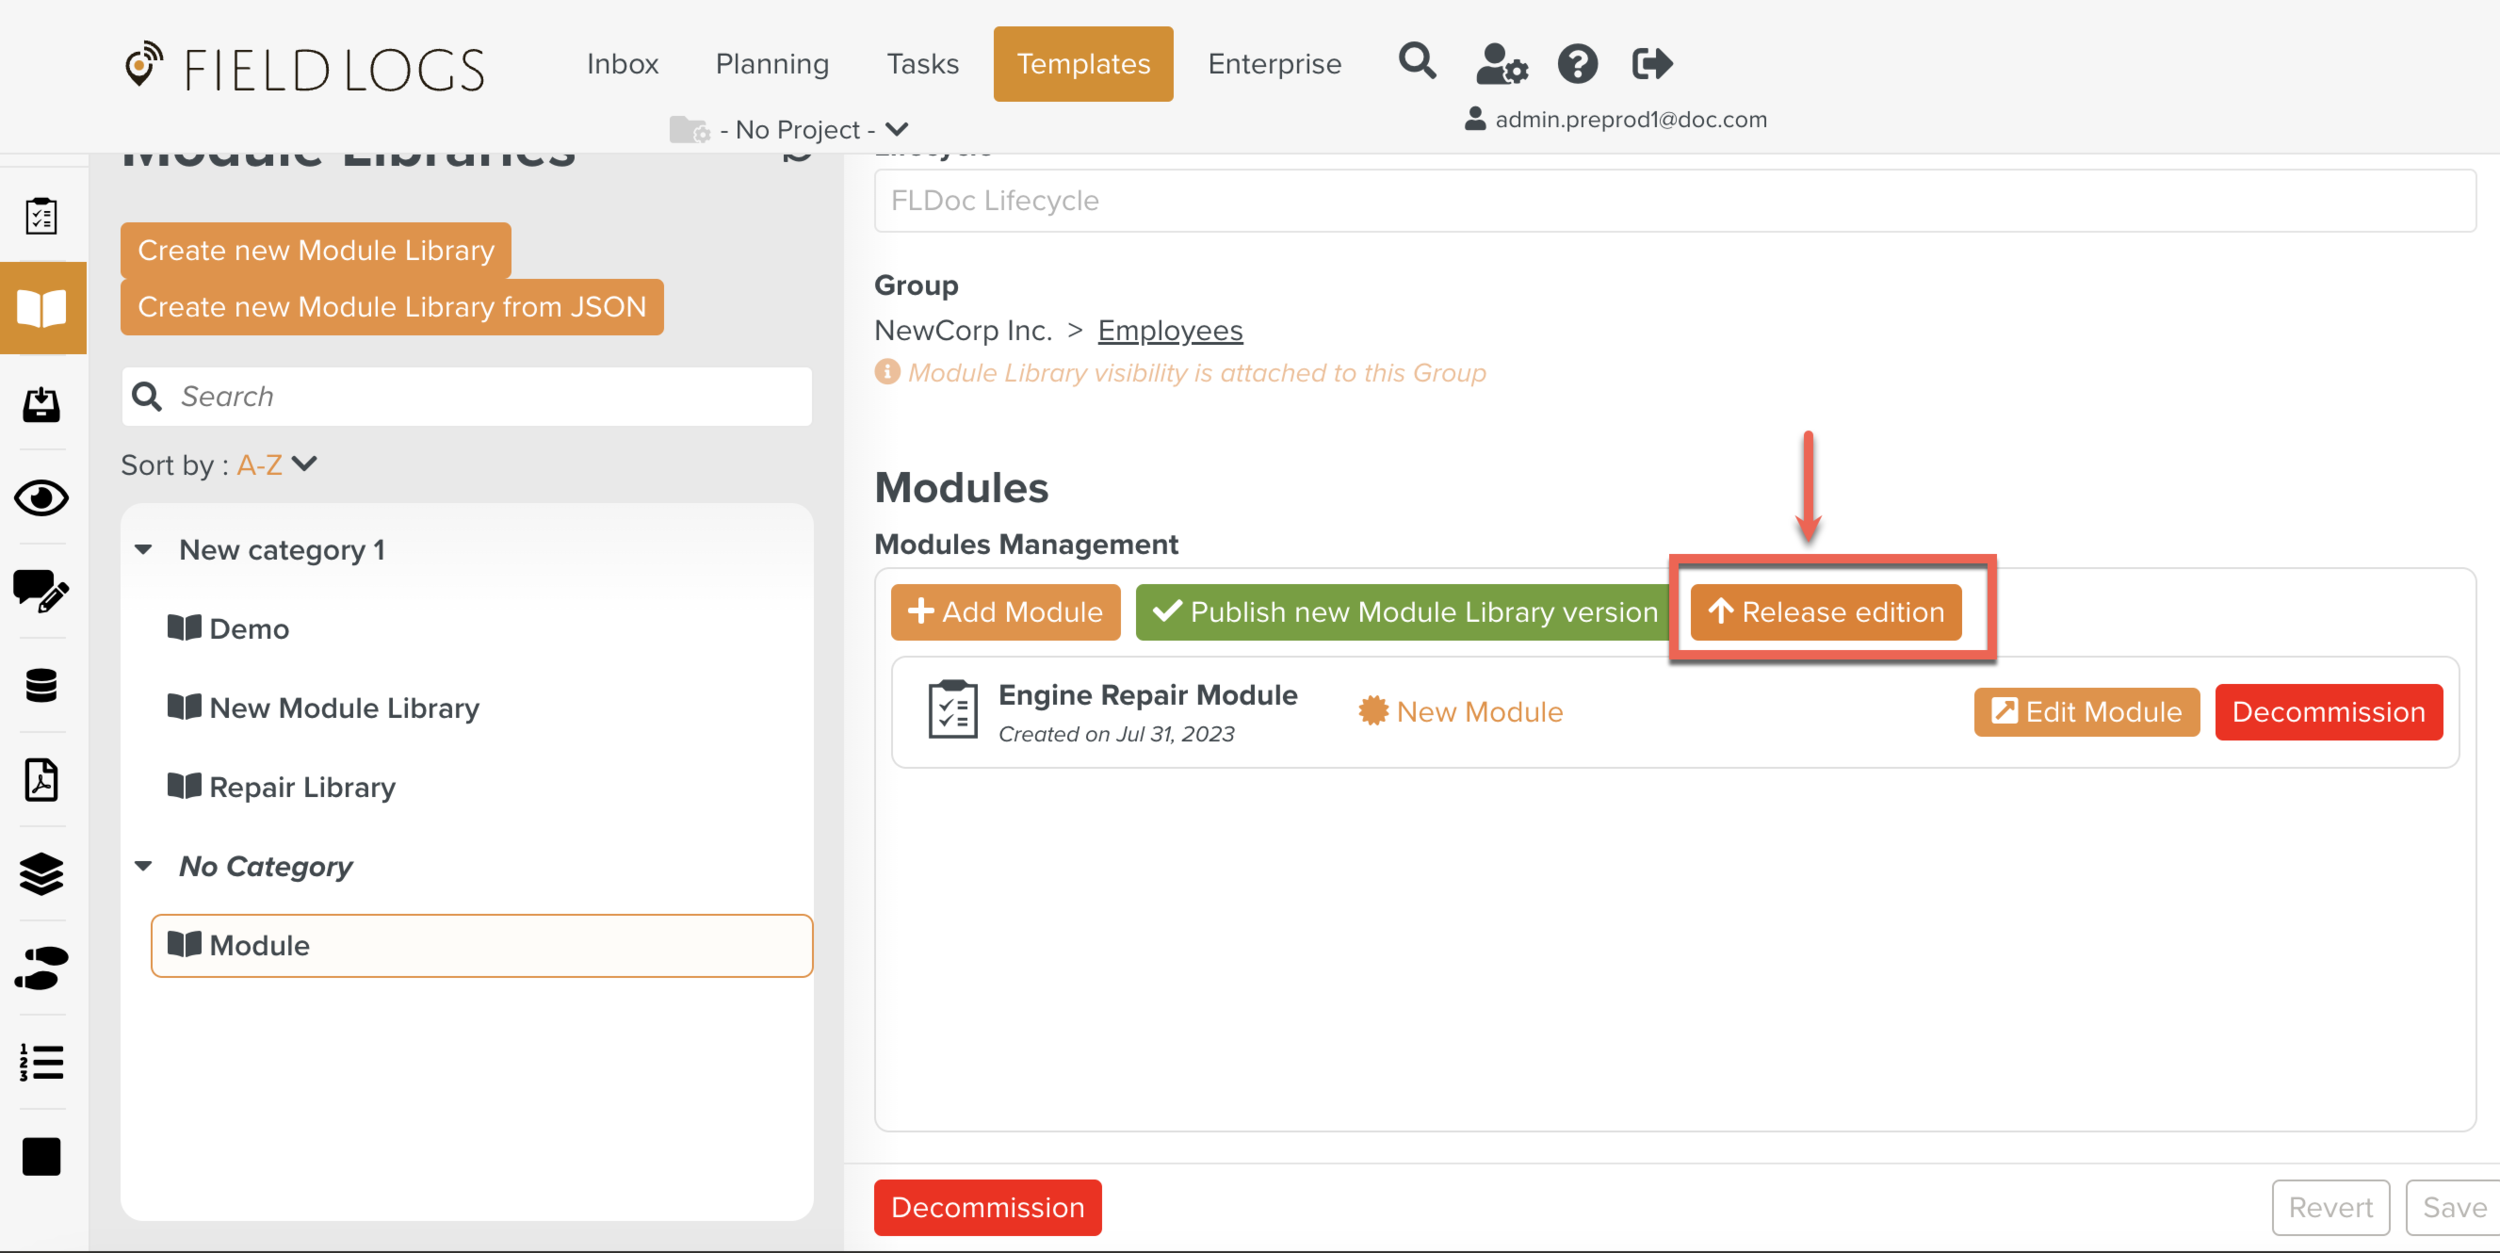The image size is (2500, 1253).
Task: Click the footsteps sidebar icon
Action: pyautogui.click(x=42, y=968)
